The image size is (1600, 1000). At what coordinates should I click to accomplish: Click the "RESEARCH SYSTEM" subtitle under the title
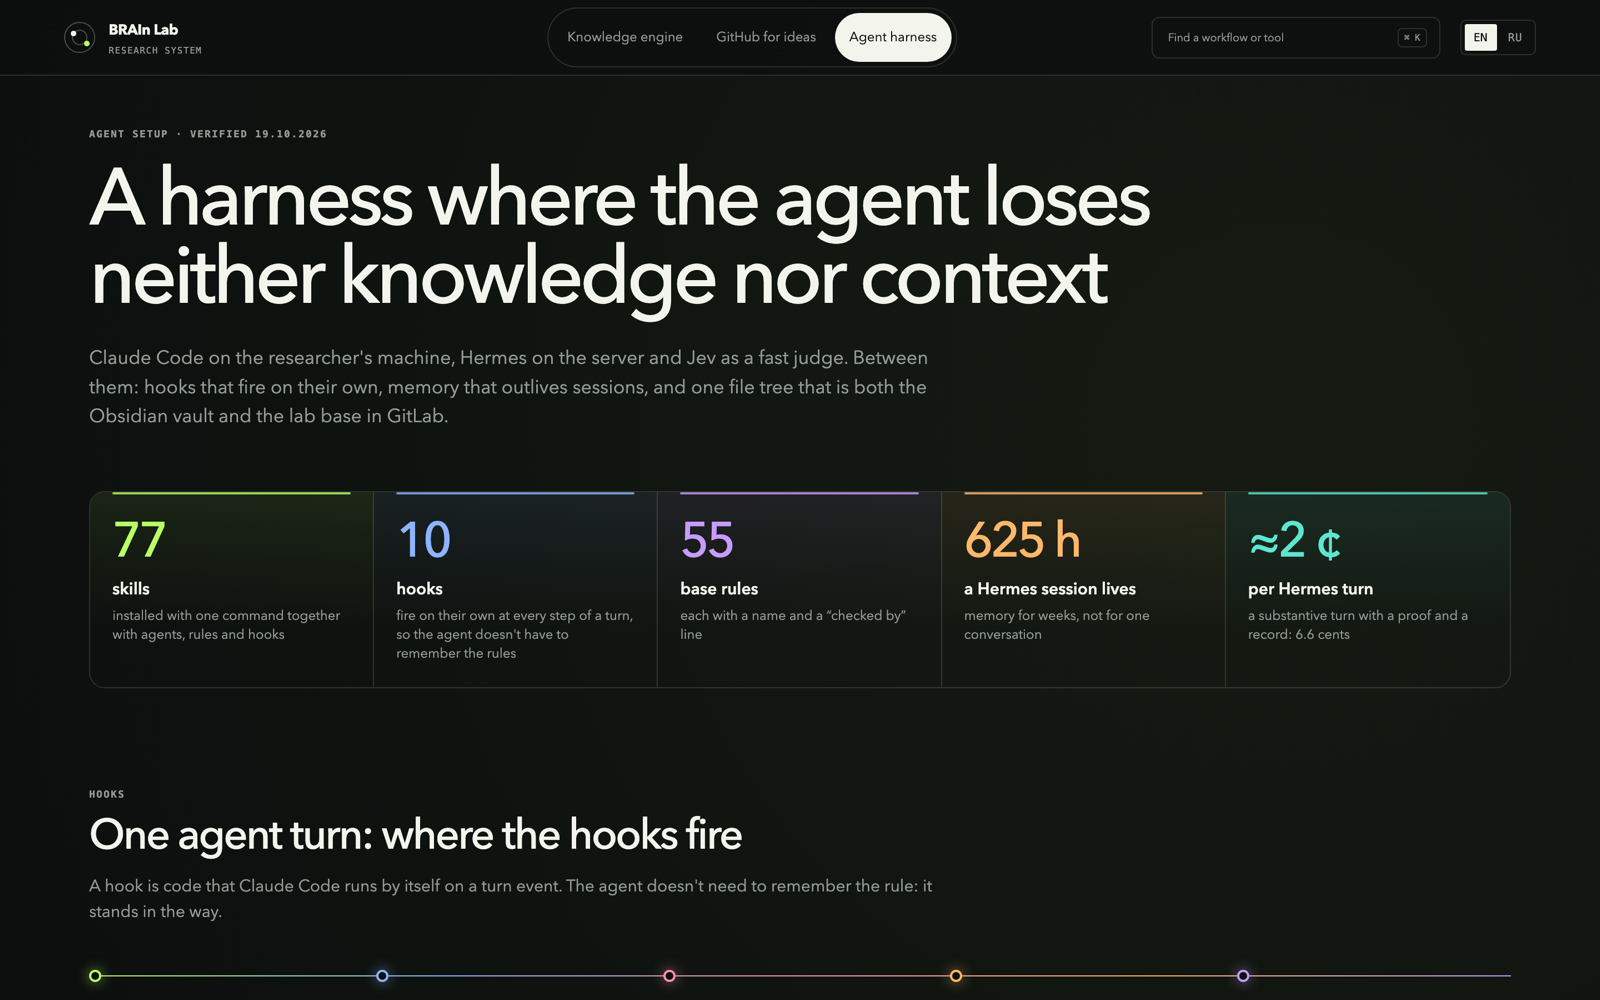coord(155,50)
